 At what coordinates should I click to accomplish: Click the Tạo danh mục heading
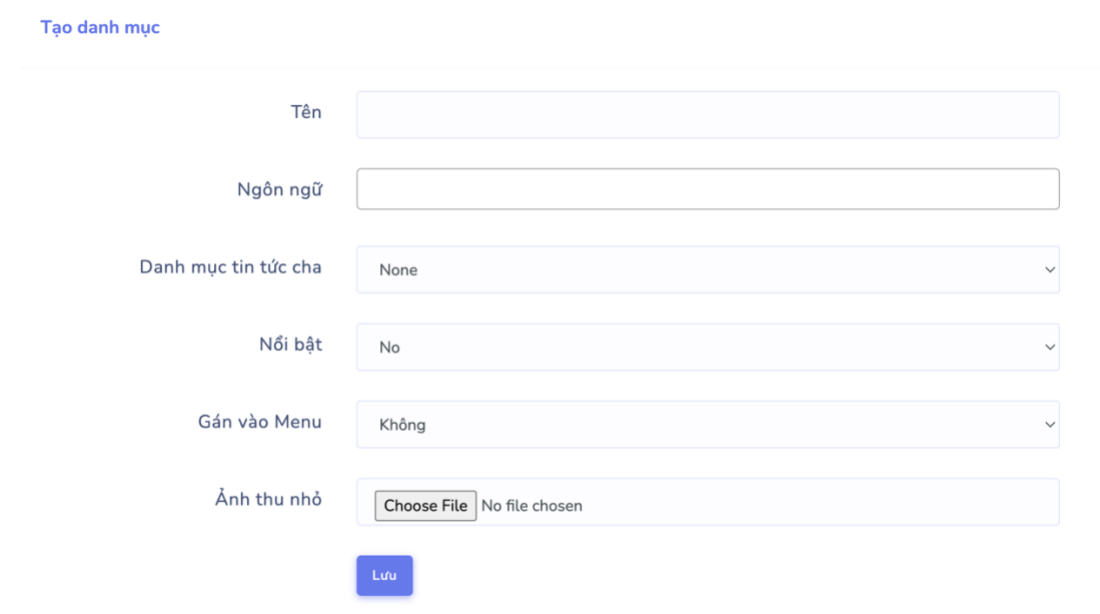100,27
